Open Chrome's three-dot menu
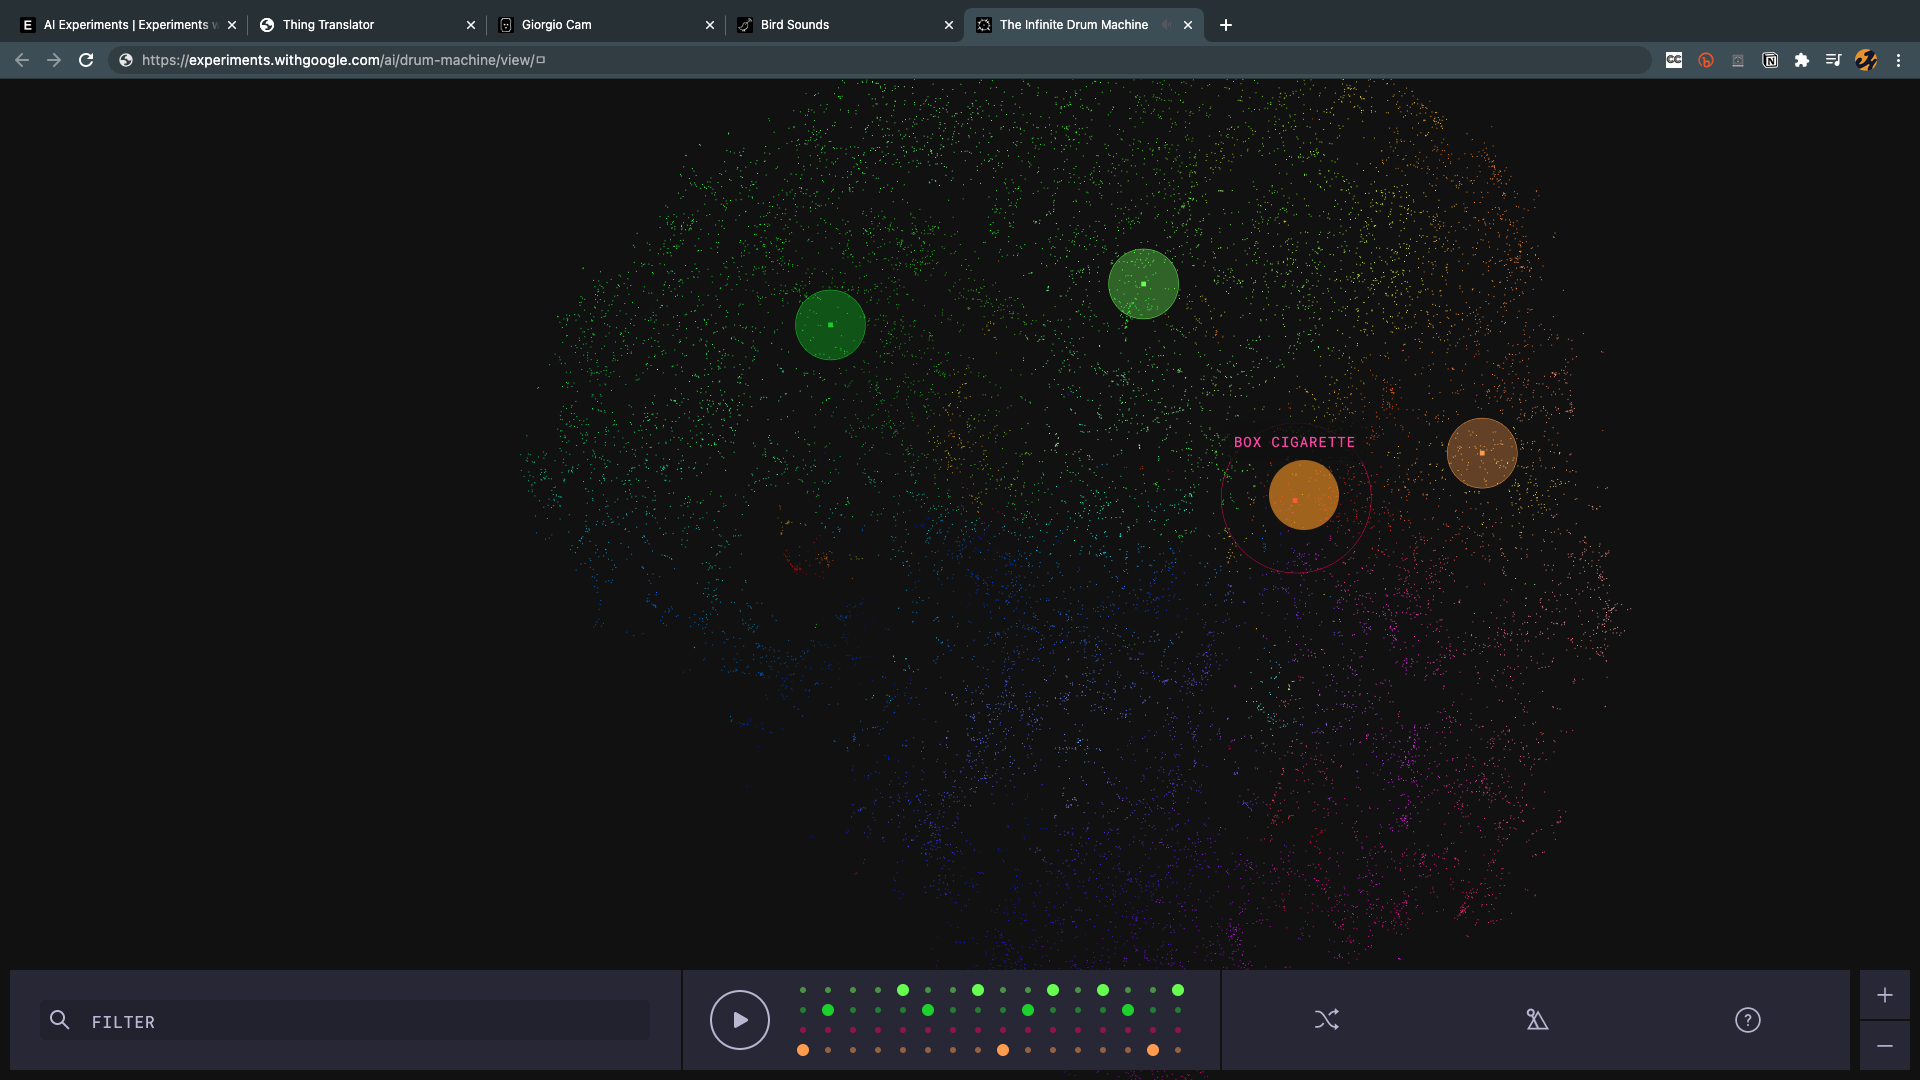The width and height of the screenshot is (1920, 1080). [1898, 60]
